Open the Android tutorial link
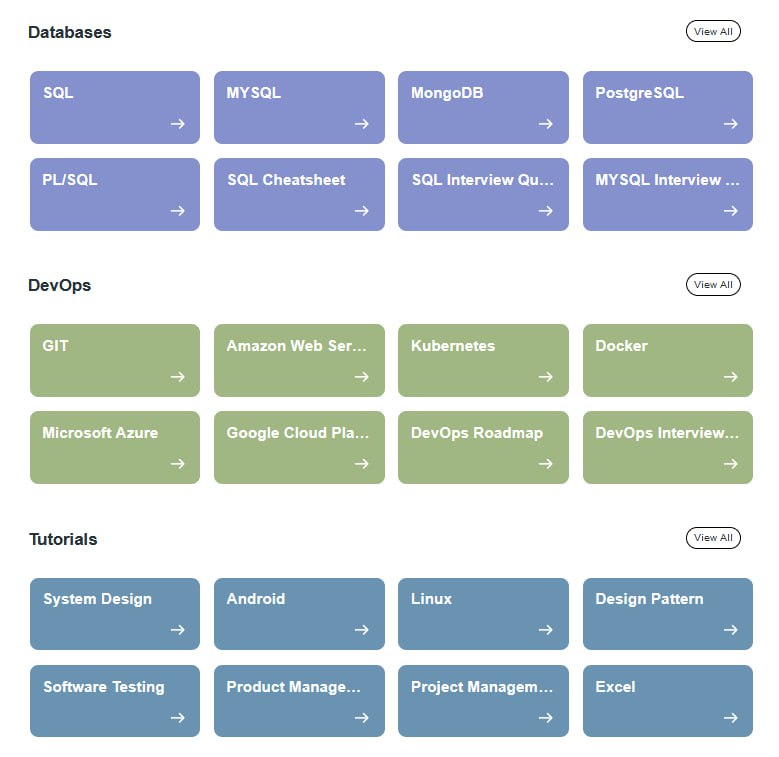The width and height of the screenshot is (779, 757). pyautogui.click(x=298, y=612)
